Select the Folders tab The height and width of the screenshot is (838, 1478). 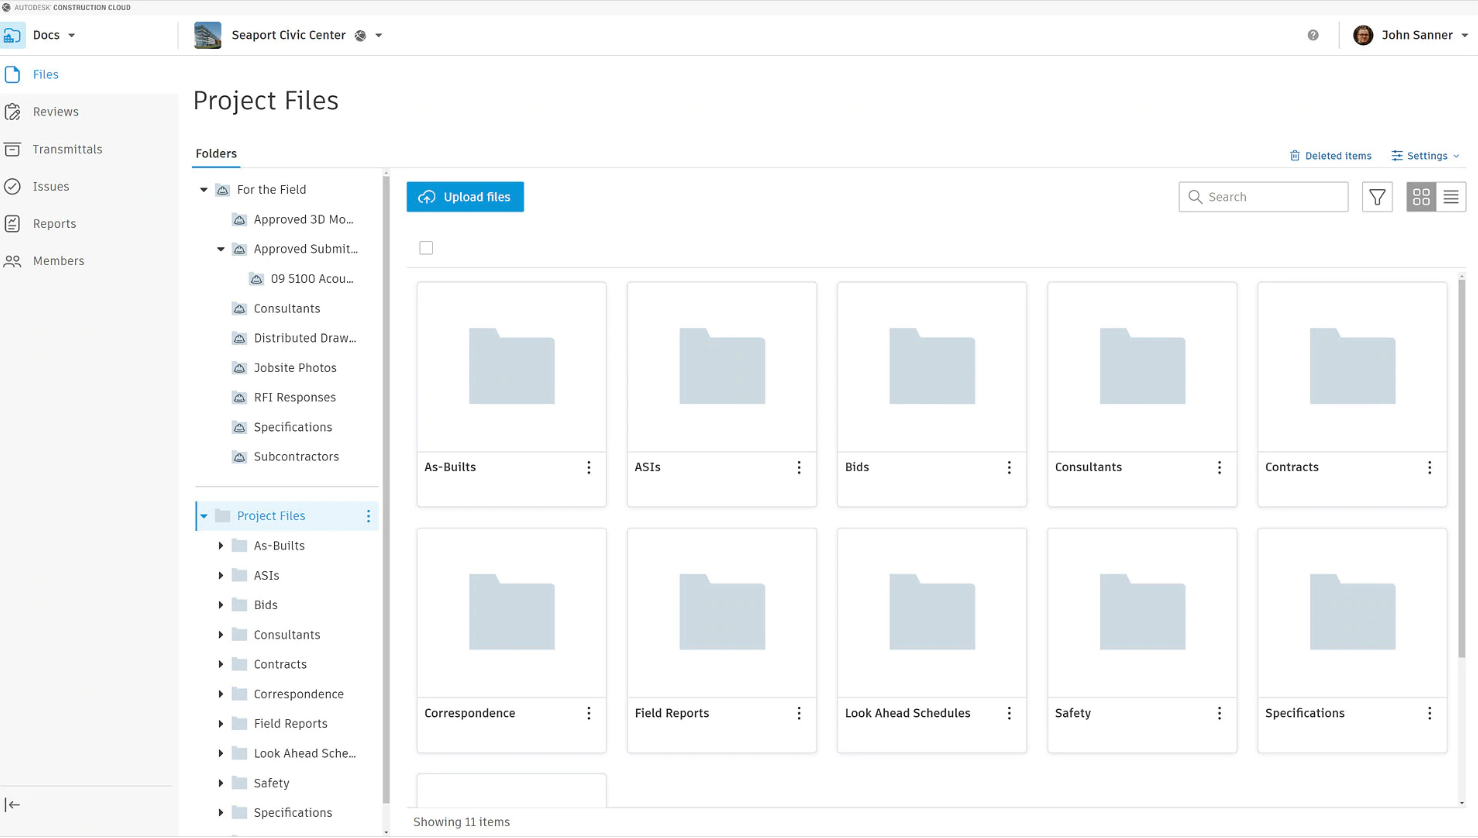pos(216,153)
